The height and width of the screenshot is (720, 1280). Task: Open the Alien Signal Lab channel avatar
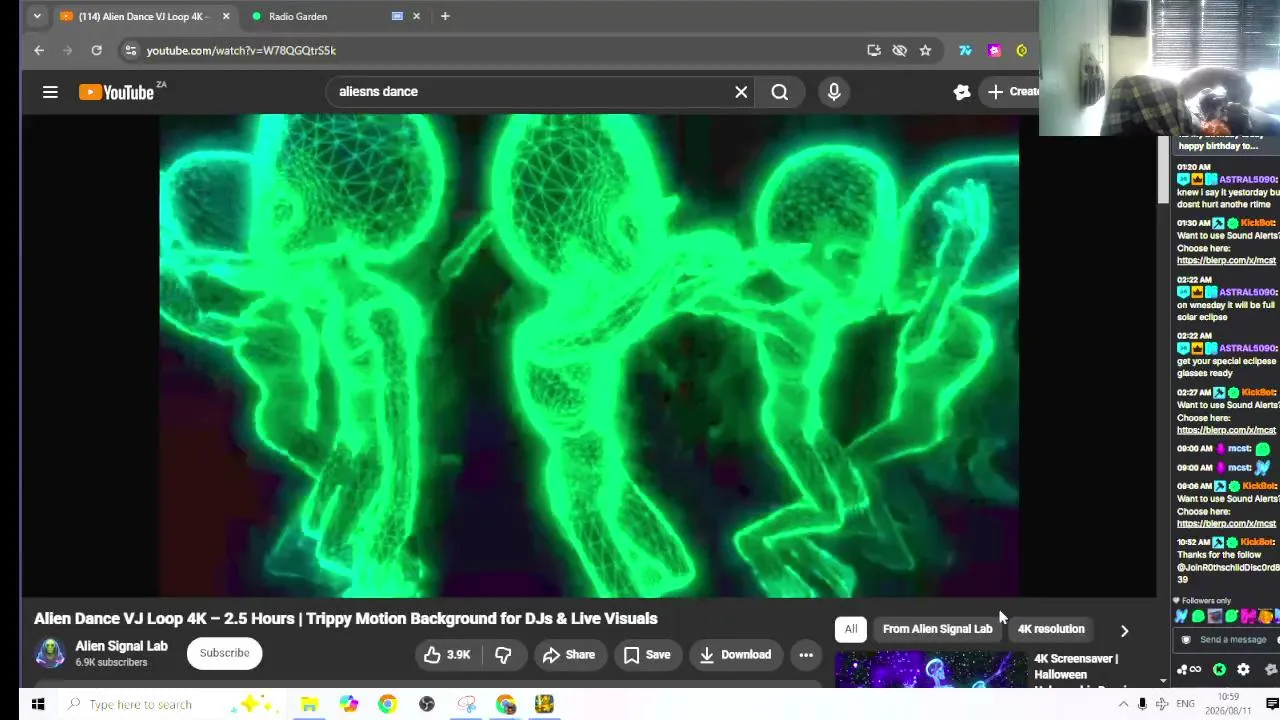pos(50,653)
